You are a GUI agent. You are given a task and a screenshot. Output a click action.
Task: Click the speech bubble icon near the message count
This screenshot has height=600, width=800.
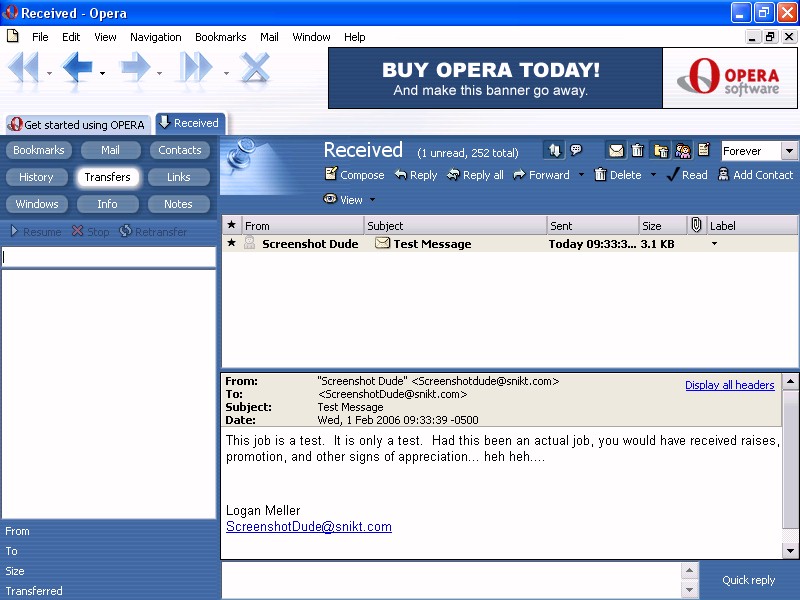[576, 150]
